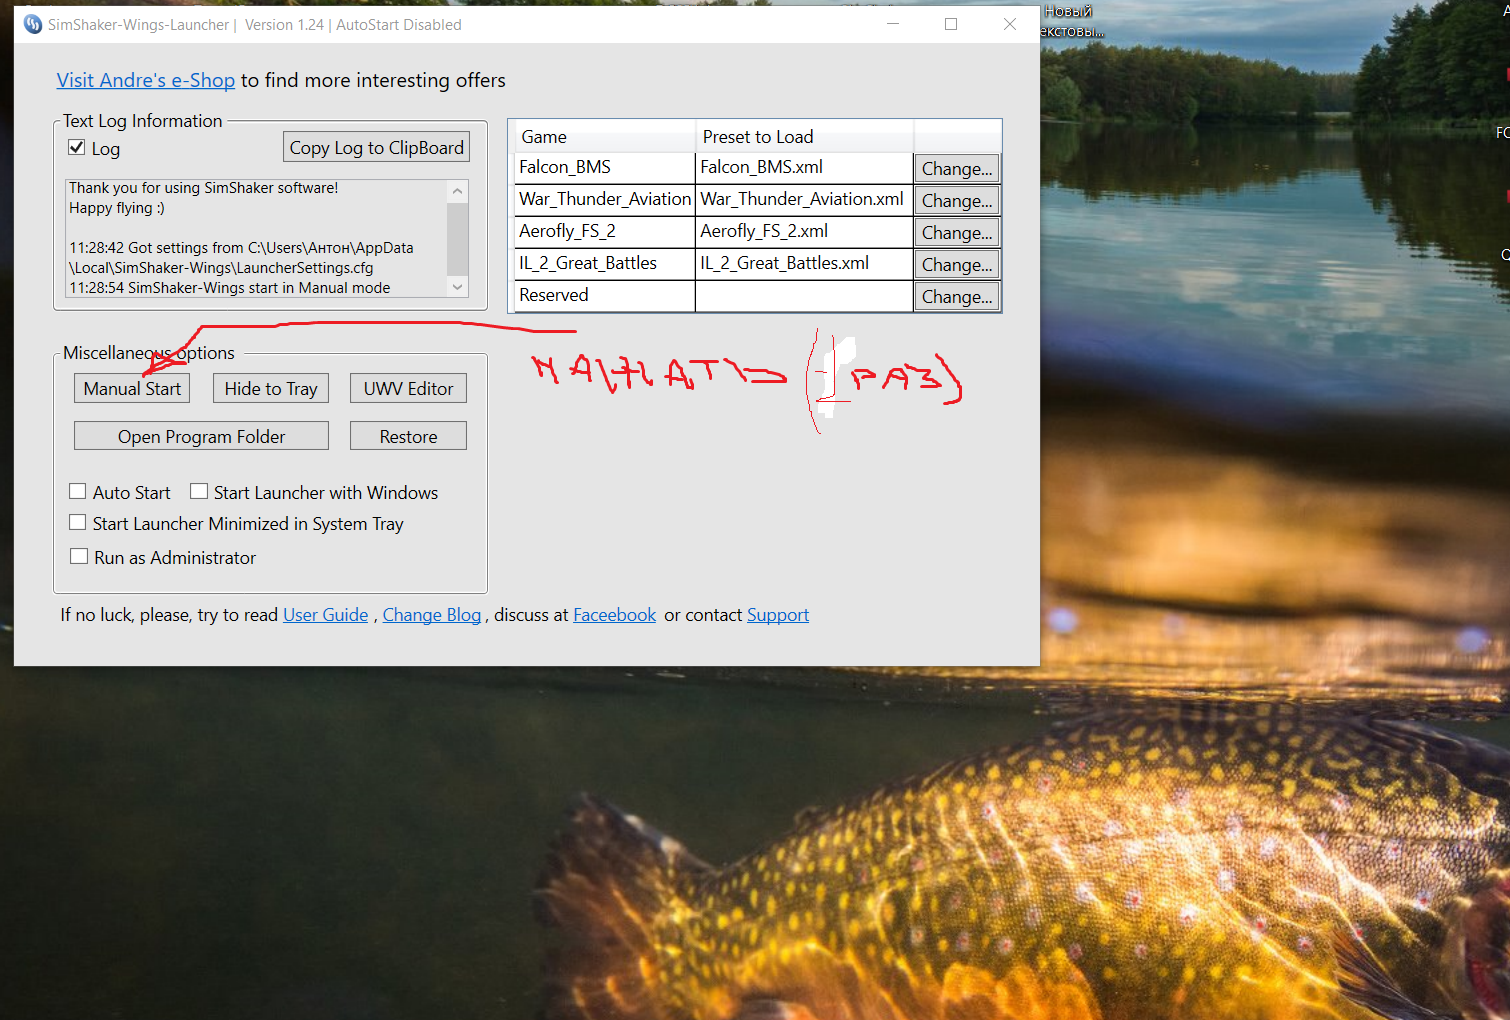Change preset for War_Thunder_Aviation
1510x1020 pixels.
pos(957,200)
